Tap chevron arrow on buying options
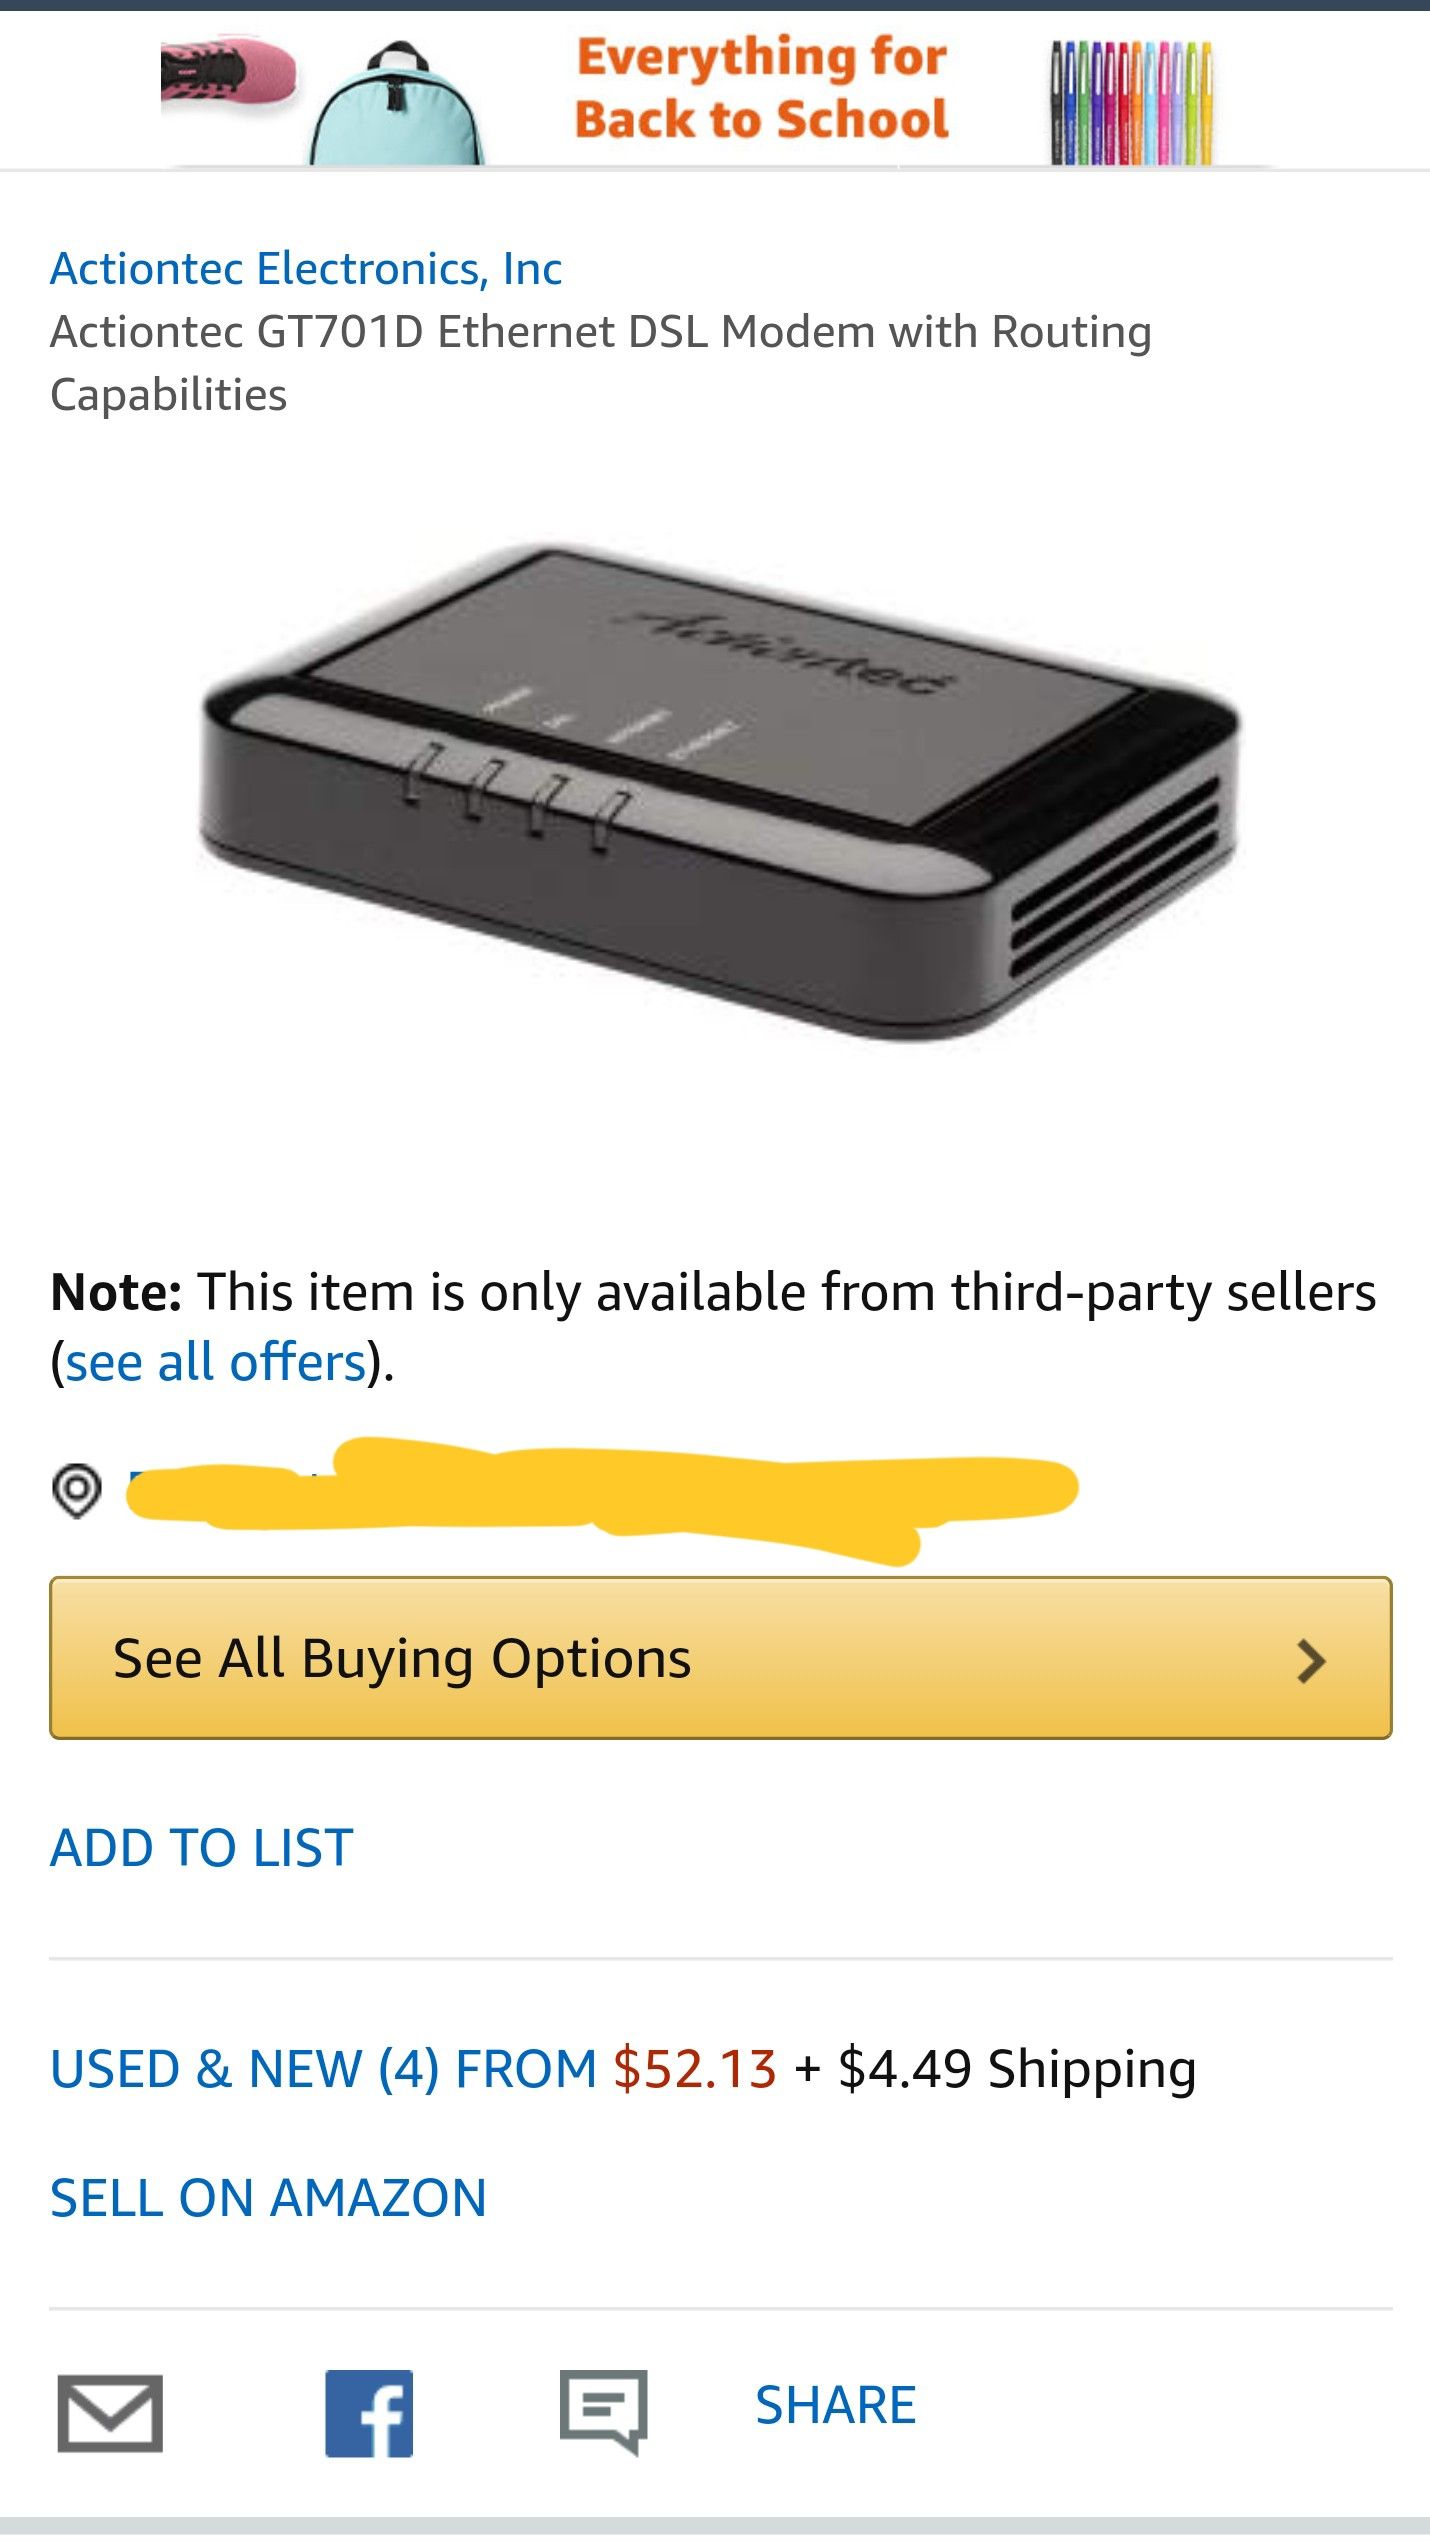 click(x=1310, y=1661)
